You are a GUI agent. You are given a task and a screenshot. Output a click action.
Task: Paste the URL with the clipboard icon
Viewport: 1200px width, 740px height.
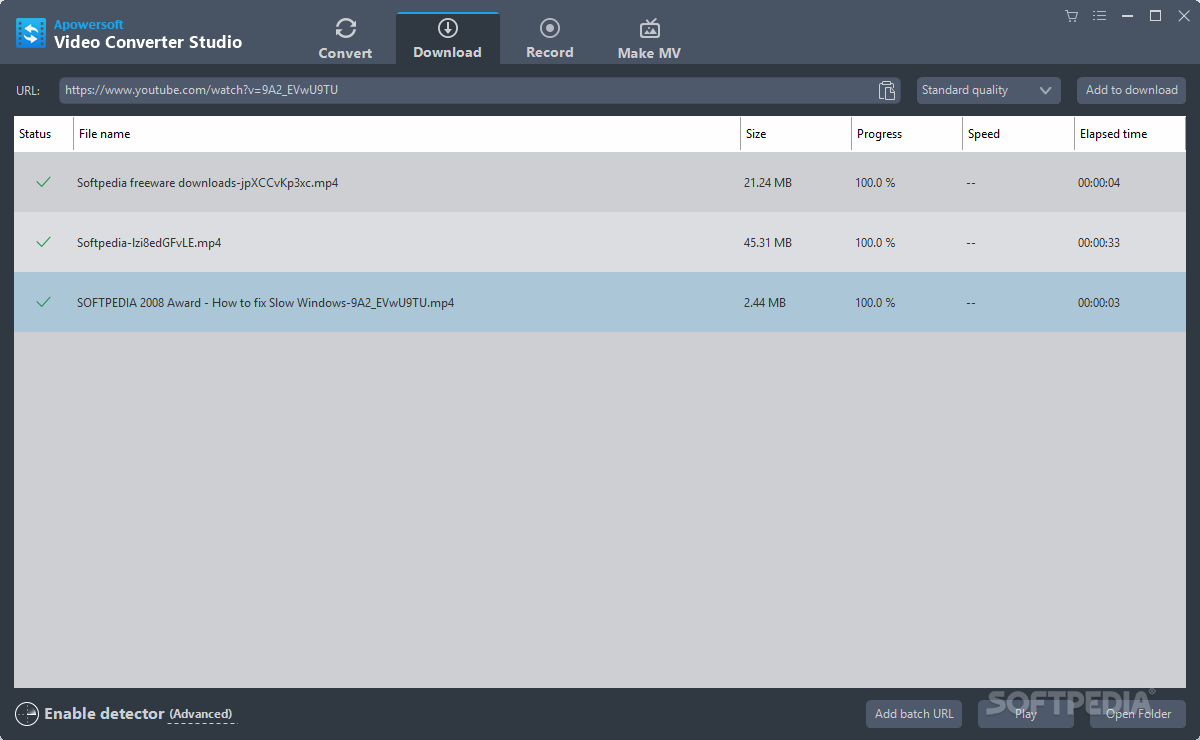tap(886, 90)
